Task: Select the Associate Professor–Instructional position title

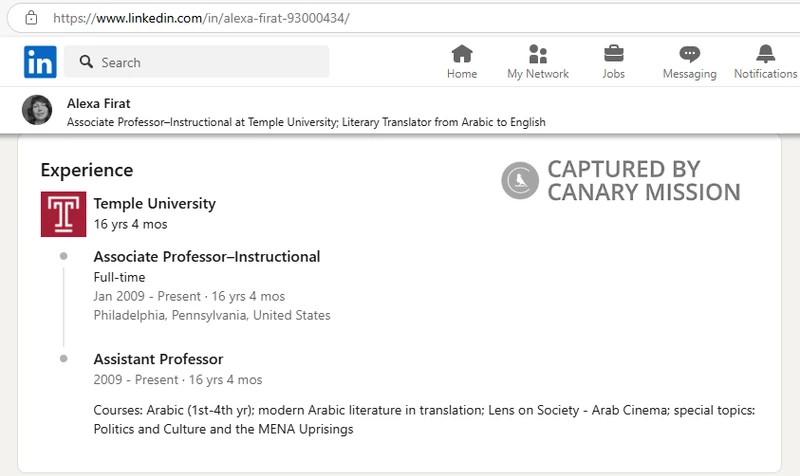Action: [207, 257]
